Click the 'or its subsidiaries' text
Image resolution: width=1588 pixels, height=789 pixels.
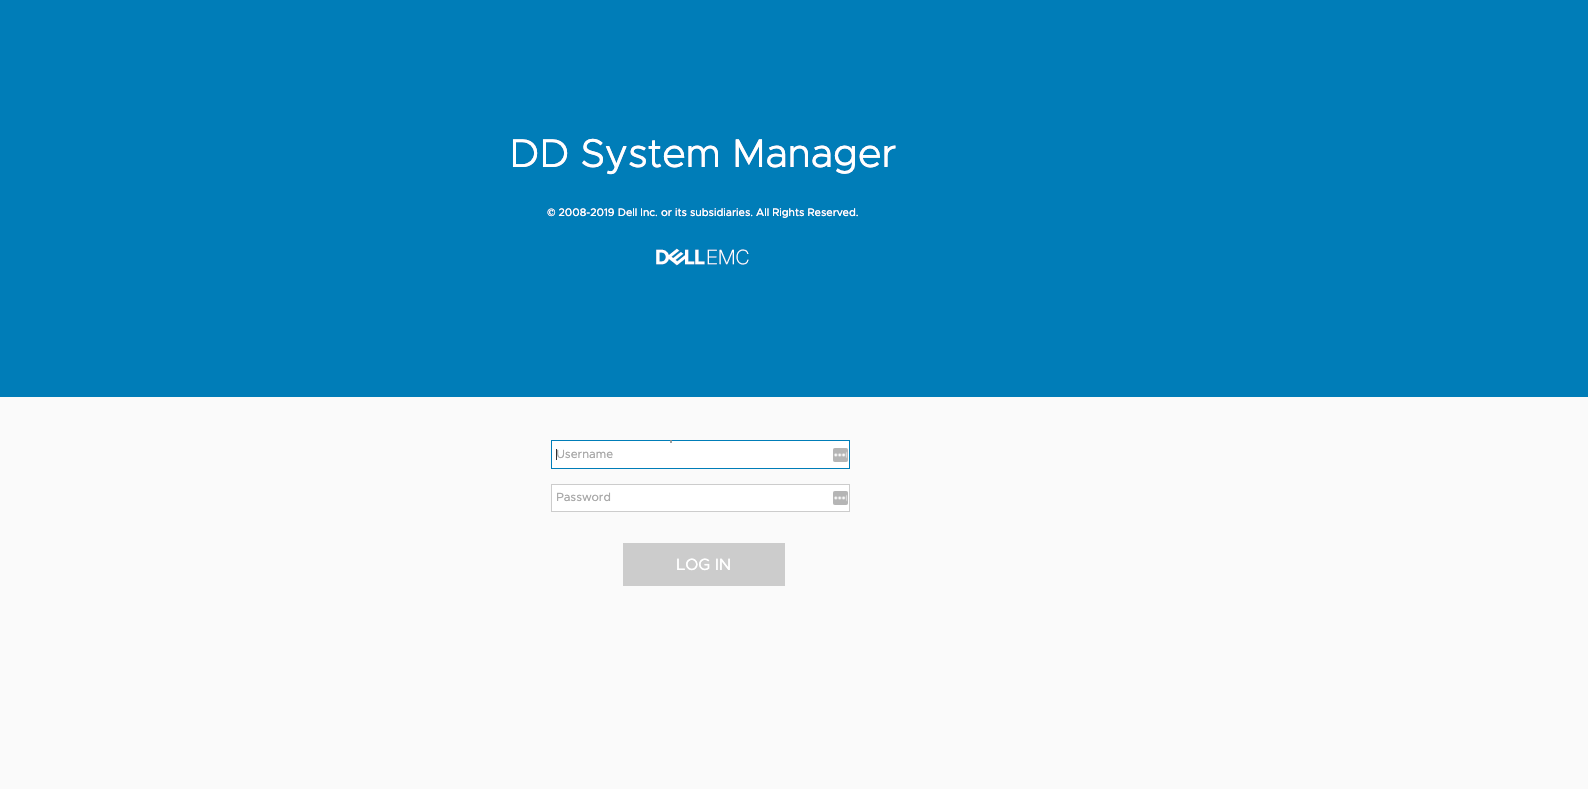click(706, 213)
